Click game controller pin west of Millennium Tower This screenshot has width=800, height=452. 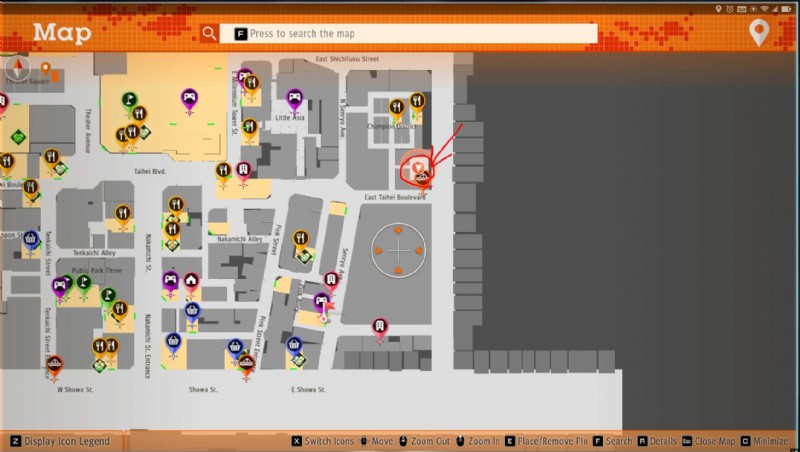[189, 98]
